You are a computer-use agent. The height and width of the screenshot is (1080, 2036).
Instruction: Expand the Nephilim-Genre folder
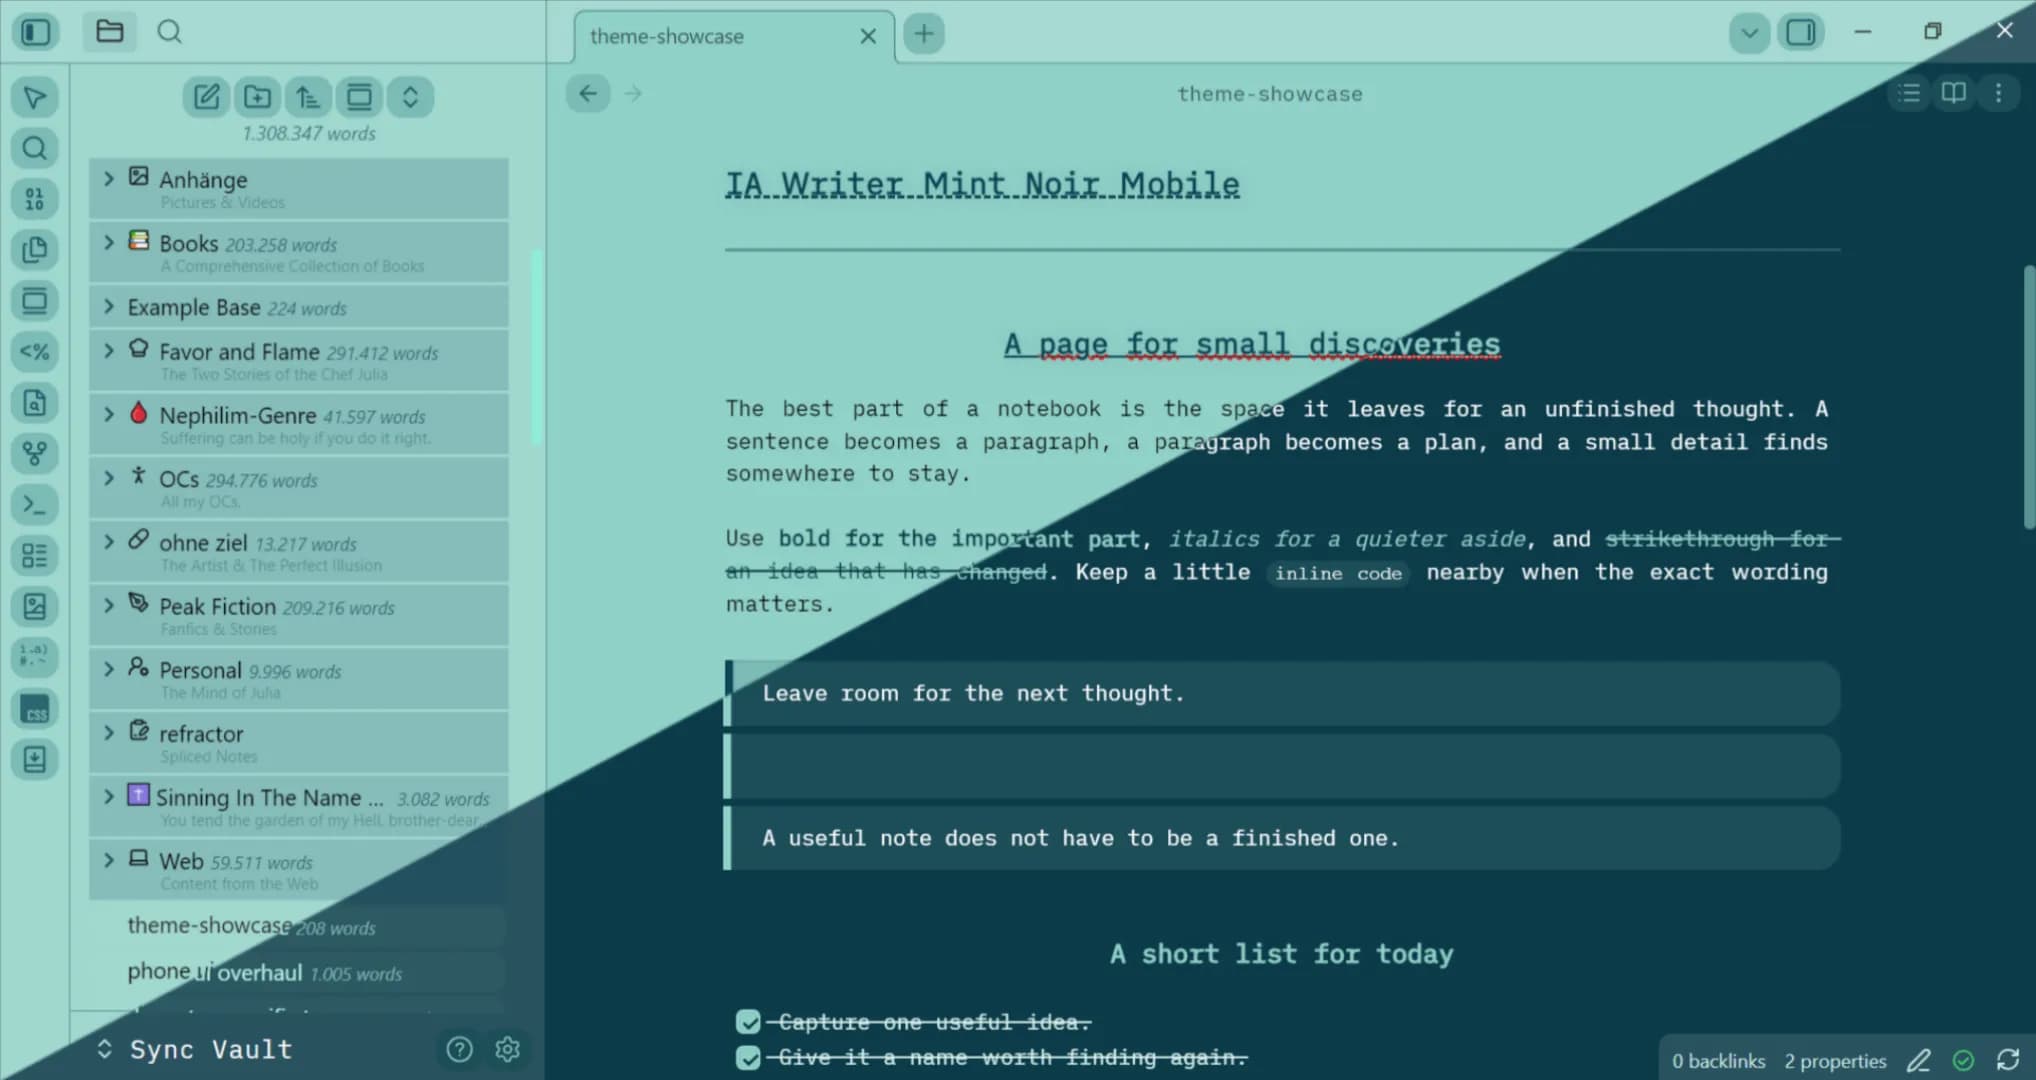tap(109, 414)
